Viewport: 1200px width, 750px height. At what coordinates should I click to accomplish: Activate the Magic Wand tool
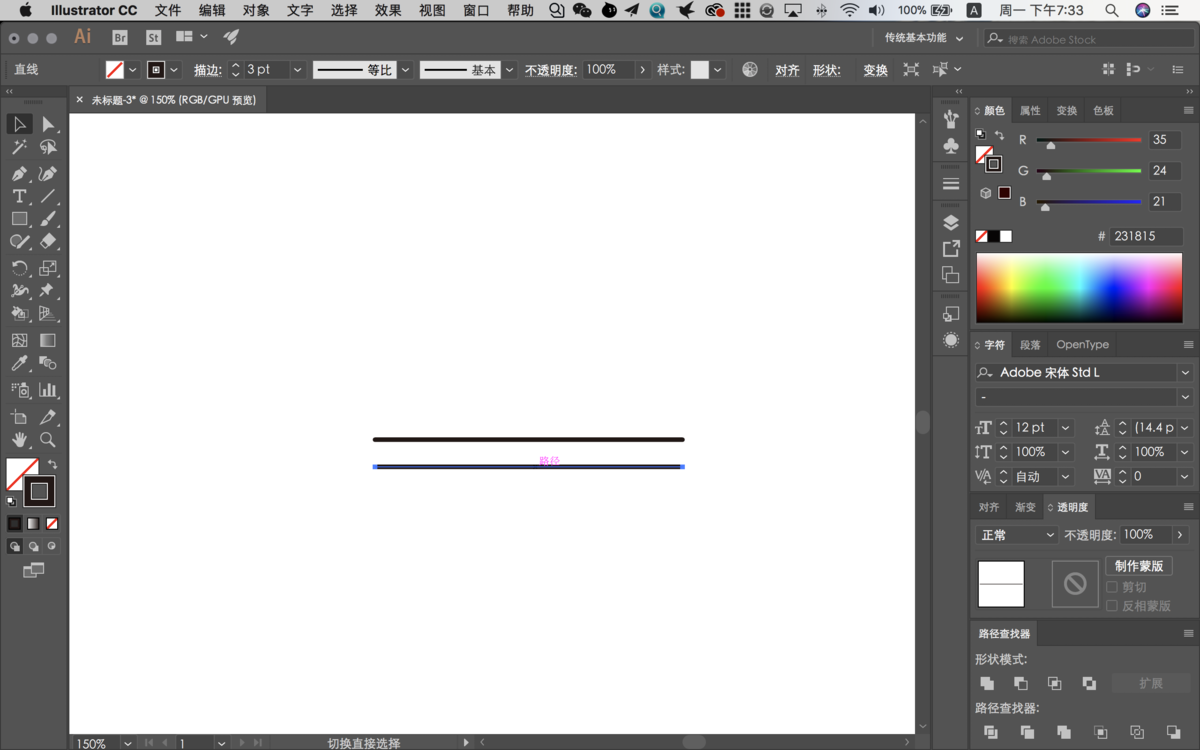(19, 148)
